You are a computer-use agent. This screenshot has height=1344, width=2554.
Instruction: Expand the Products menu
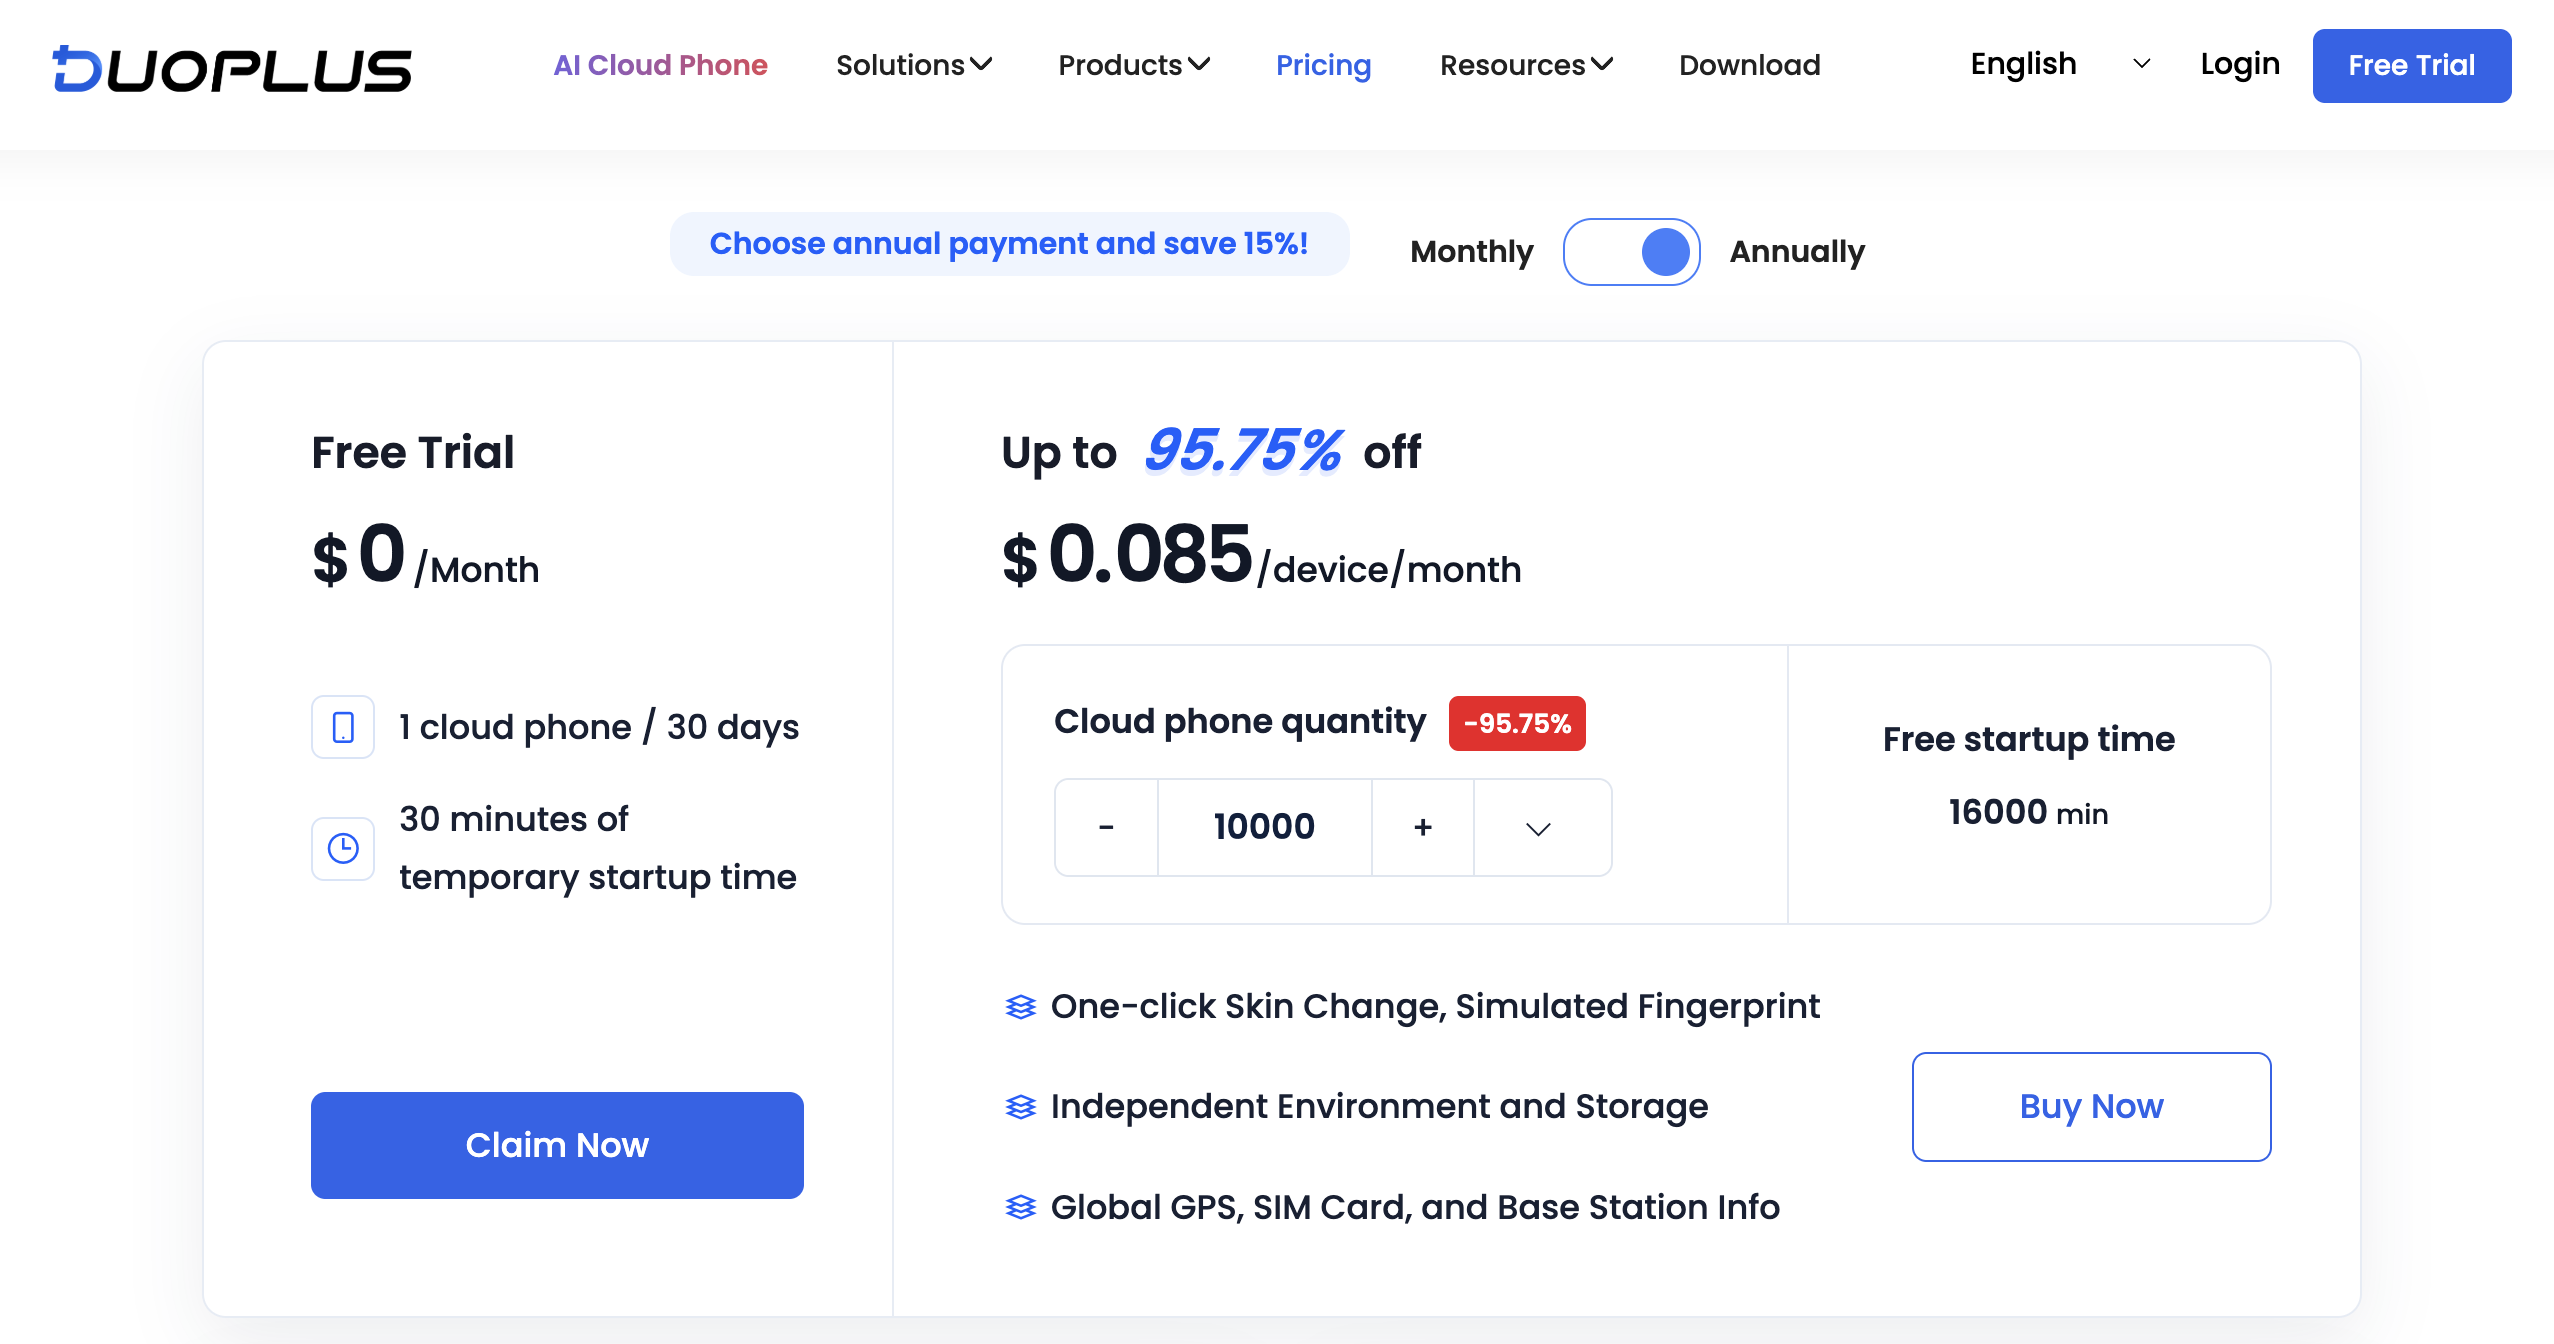point(1134,65)
